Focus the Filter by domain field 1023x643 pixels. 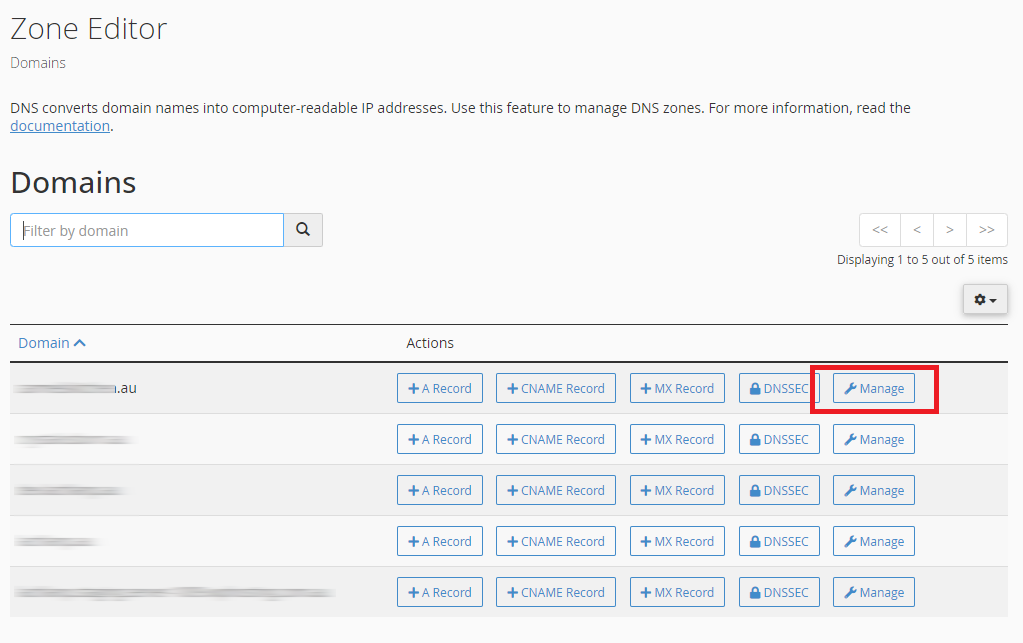point(147,230)
